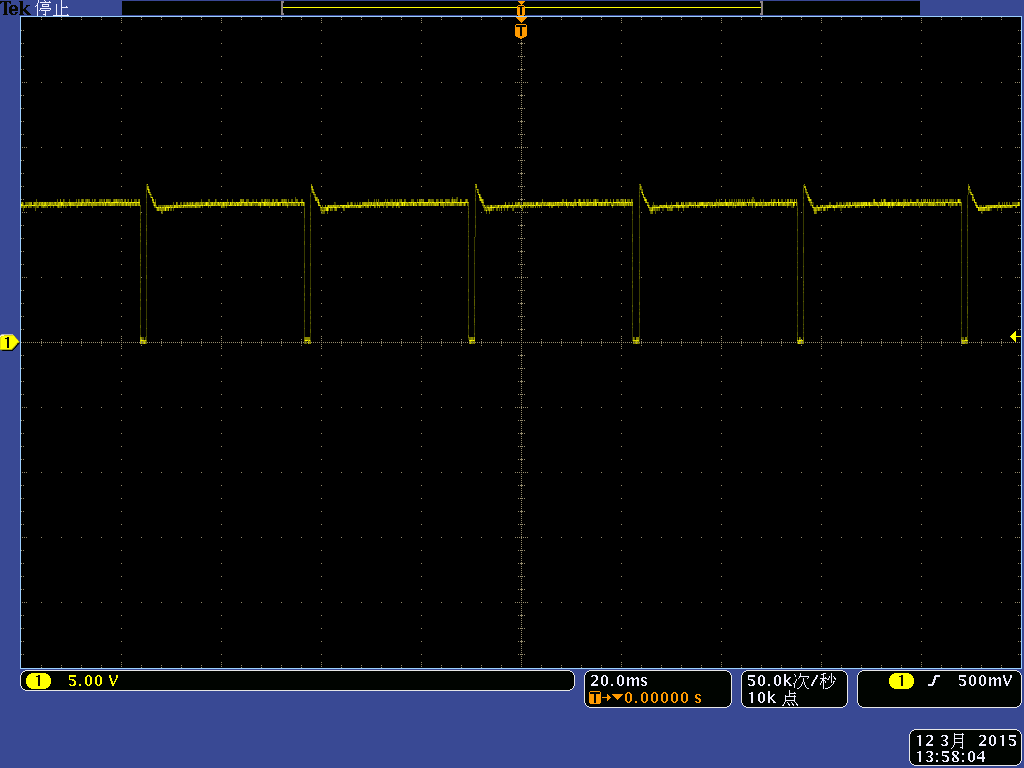Click the 停止 acquisition status text
The image size is (1024, 768).
tap(52, 8)
